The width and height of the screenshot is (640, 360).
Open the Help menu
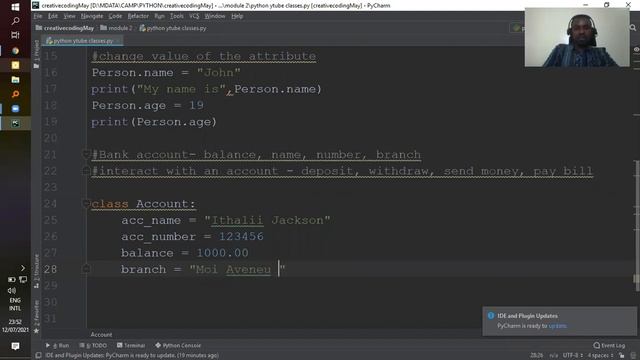237,16
